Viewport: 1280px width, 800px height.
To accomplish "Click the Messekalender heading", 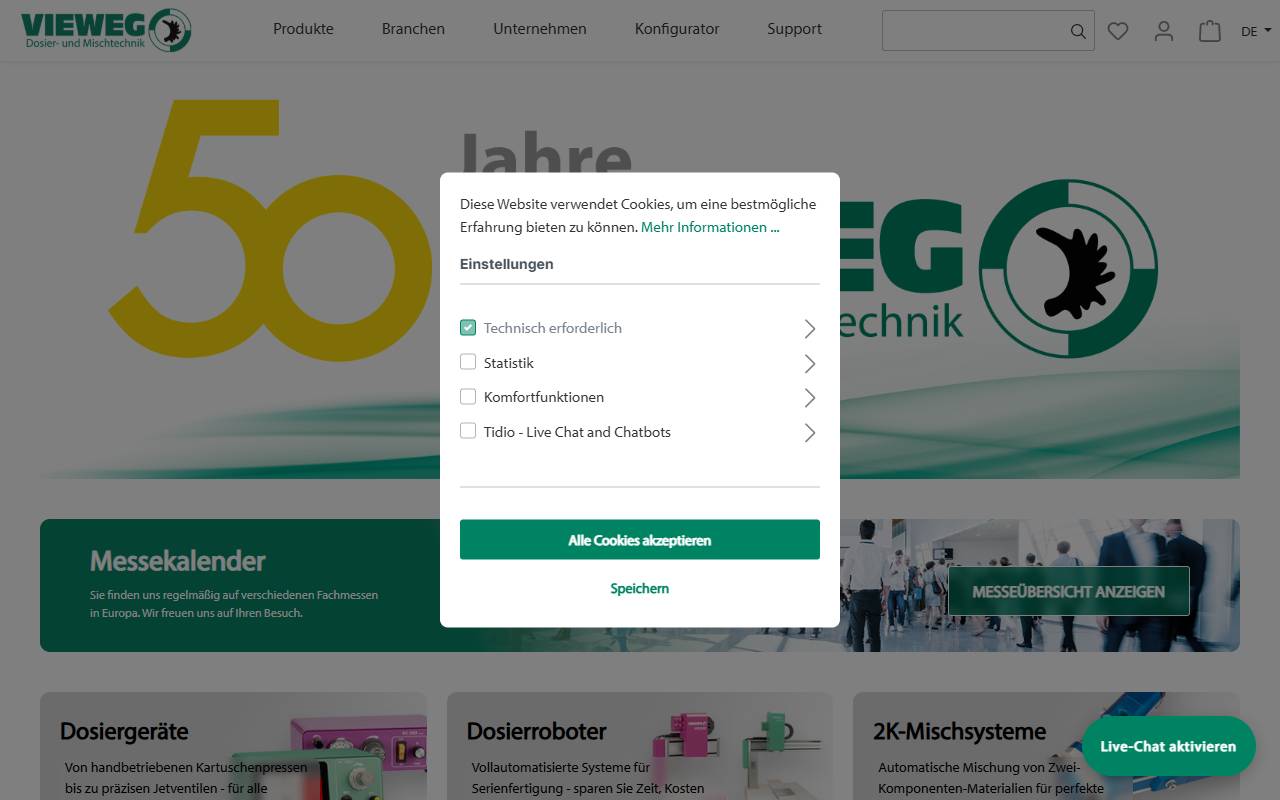I will point(178,561).
